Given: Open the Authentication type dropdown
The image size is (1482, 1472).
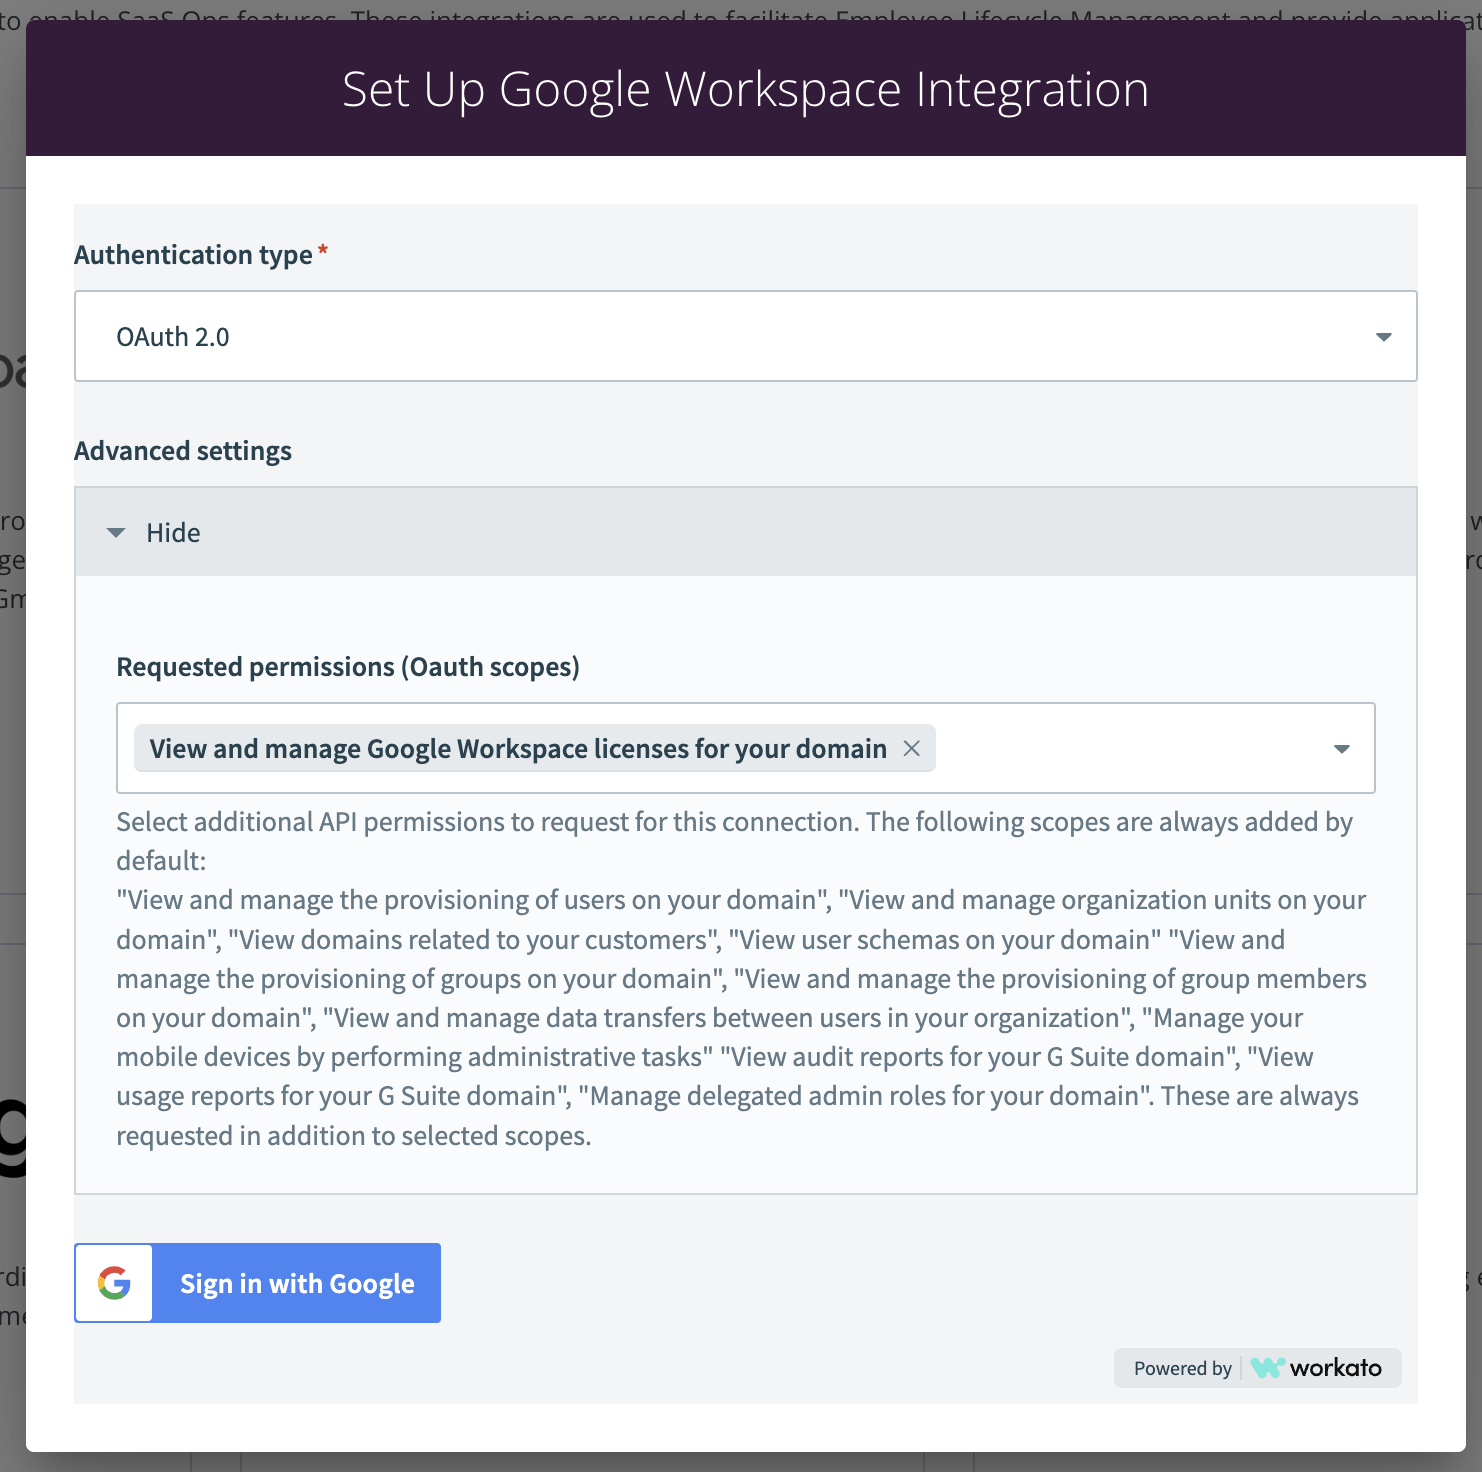Looking at the screenshot, I should 745,336.
